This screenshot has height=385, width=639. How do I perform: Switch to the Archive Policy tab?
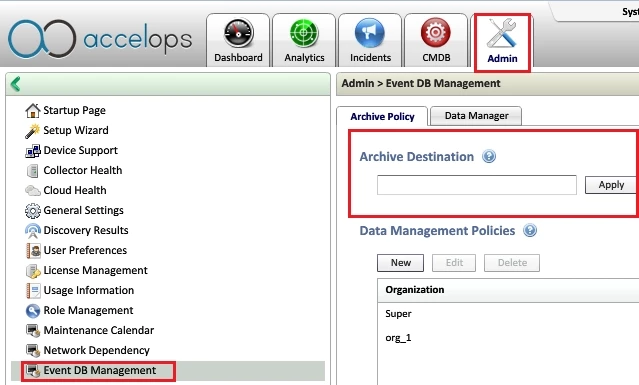click(x=382, y=117)
